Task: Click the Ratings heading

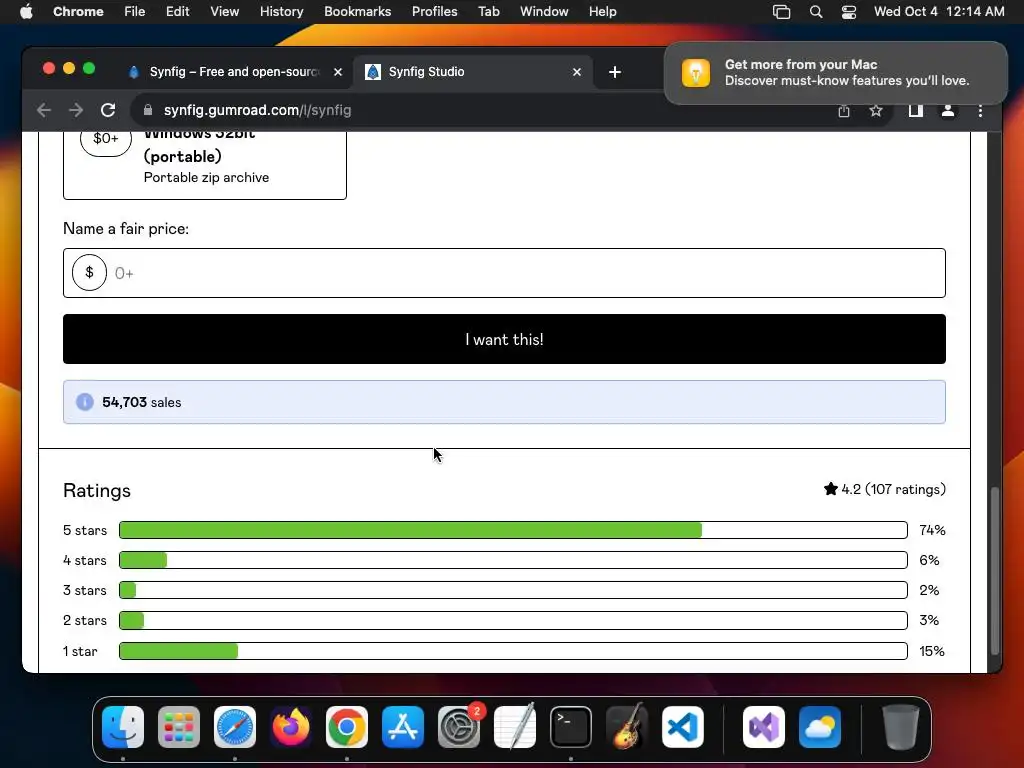Action: pyautogui.click(x=97, y=490)
